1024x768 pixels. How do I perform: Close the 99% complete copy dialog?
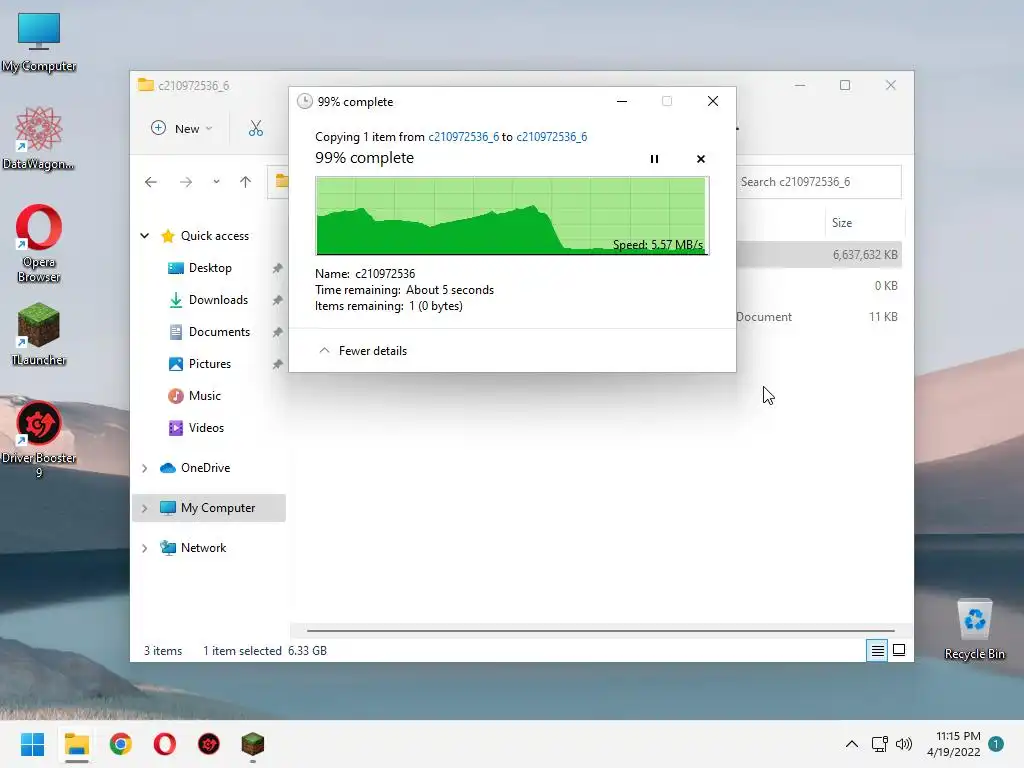(x=712, y=101)
